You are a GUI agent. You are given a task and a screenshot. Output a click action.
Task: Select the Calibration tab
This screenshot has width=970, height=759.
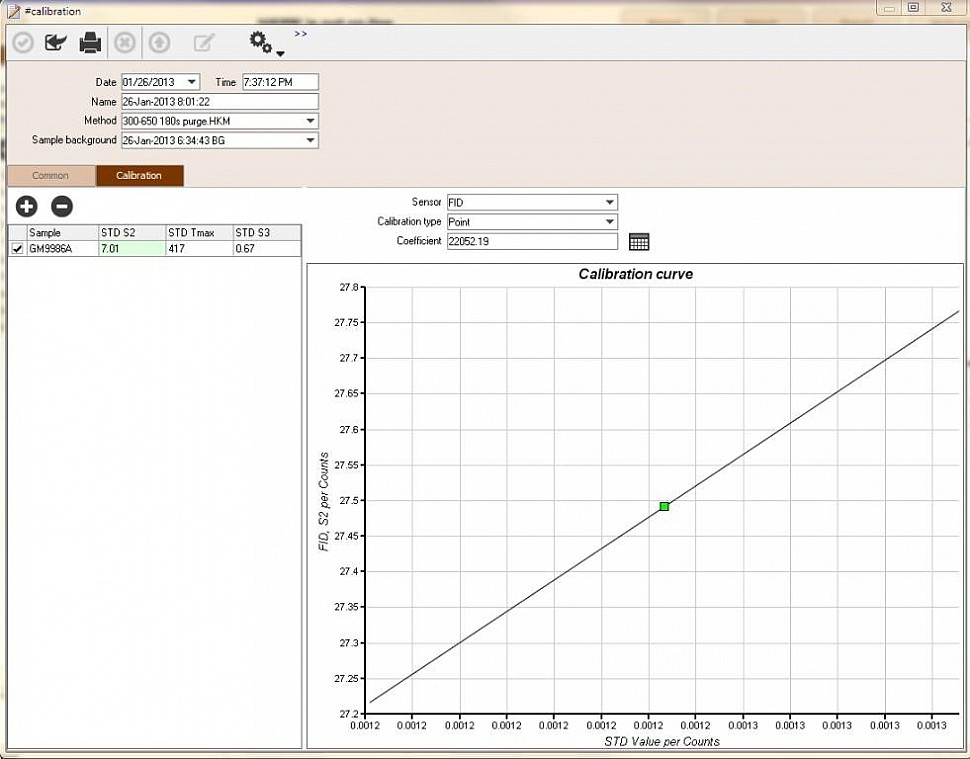pos(140,176)
